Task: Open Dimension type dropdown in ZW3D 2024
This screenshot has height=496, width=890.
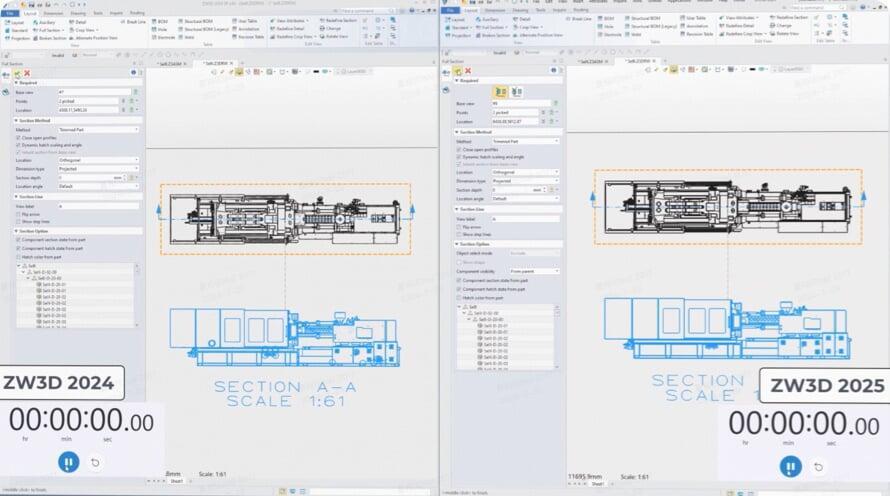Action: tap(98, 169)
